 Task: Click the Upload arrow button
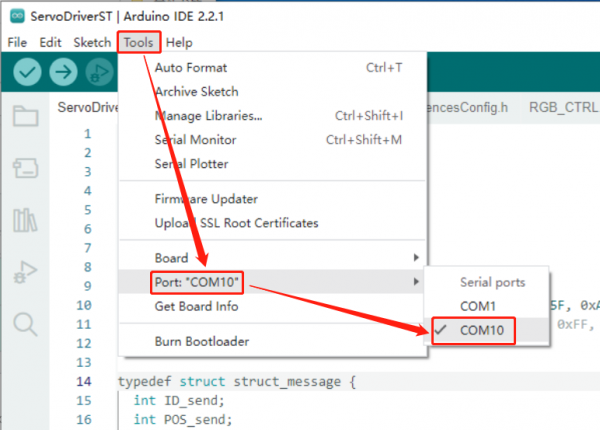pos(63,72)
